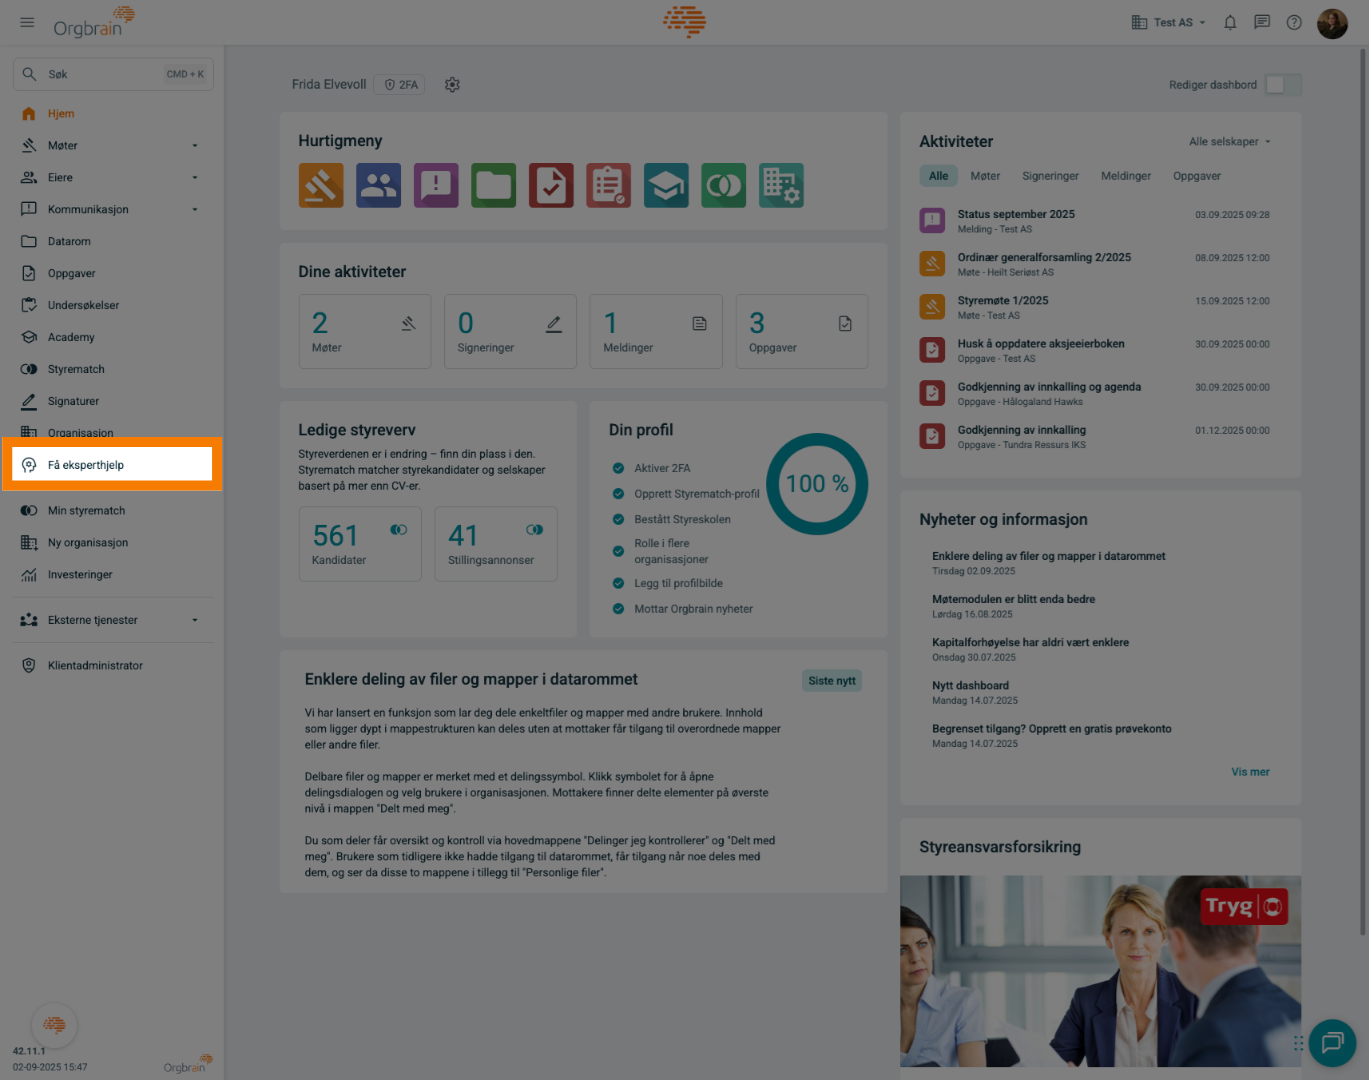Switch to the Meldinger tab in Aktiviteter

tap(1126, 176)
